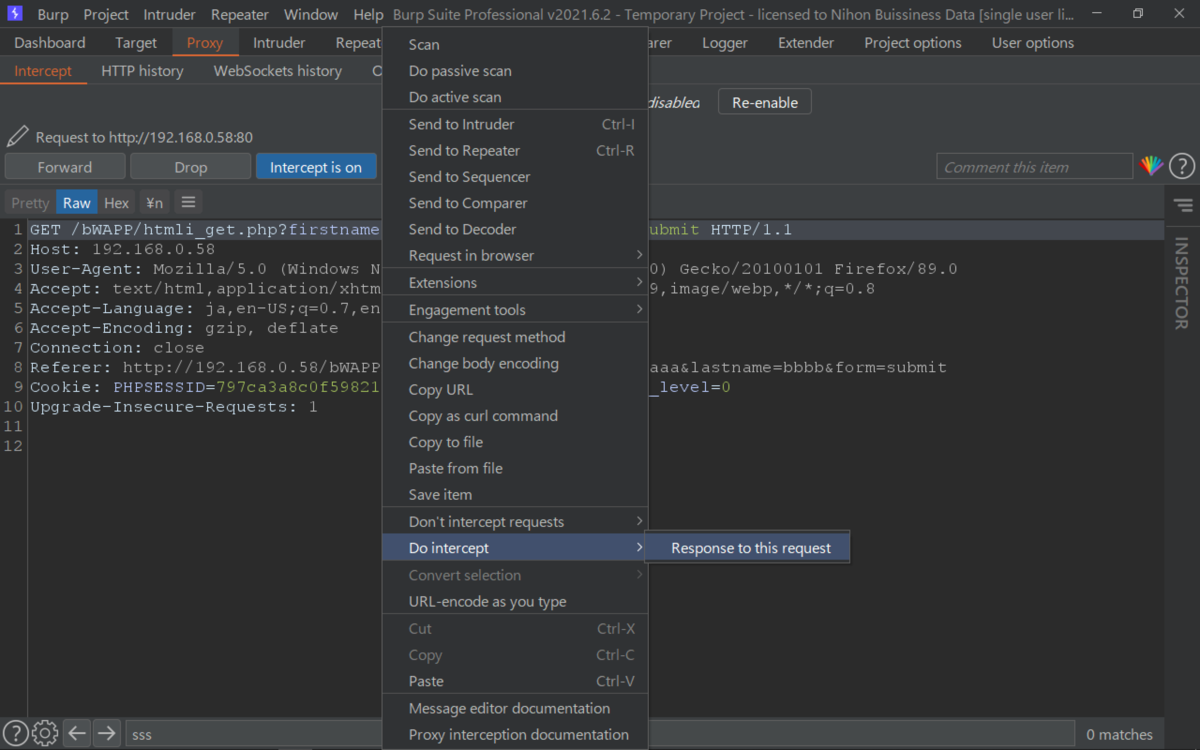Click the Burp Suite logo icon
The height and width of the screenshot is (750, 1200).
pyautogui.click(x=15, y=14)
